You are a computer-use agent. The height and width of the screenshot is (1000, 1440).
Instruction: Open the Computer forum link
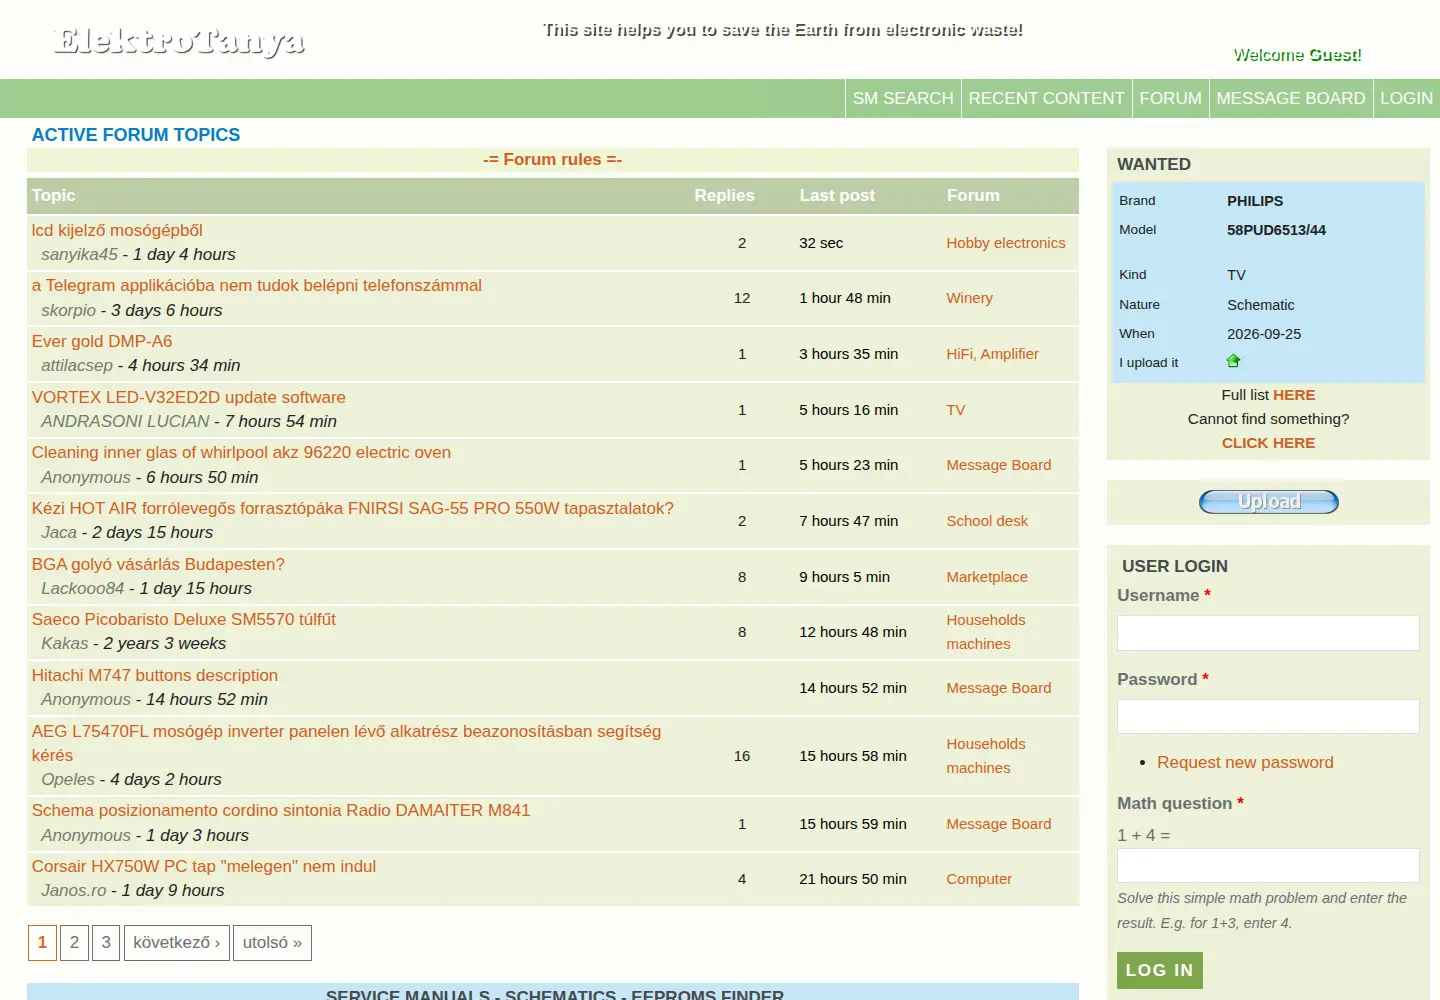click(979, 879)
